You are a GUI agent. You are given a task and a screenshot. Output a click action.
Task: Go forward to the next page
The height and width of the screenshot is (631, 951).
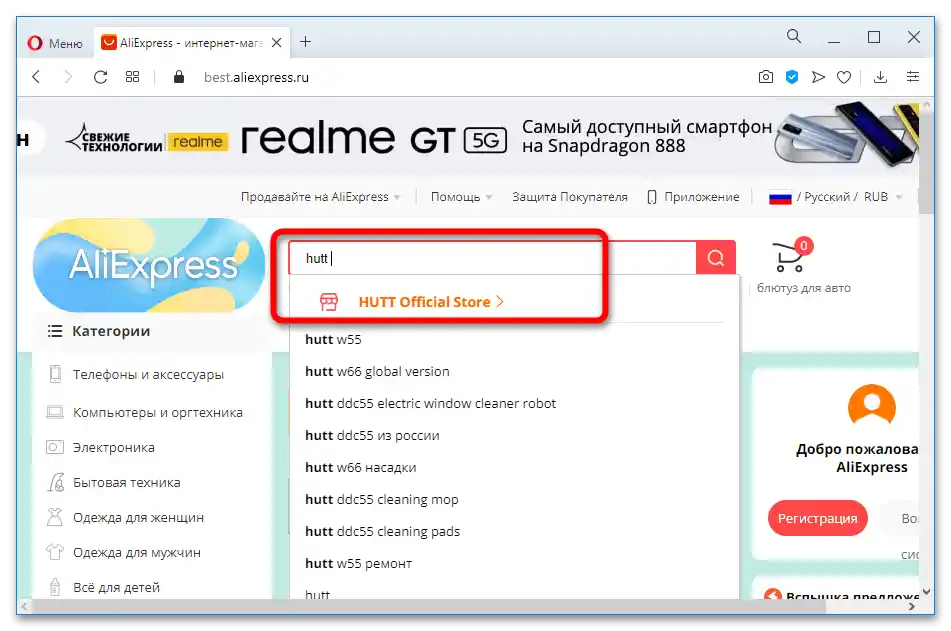[68, 77]
